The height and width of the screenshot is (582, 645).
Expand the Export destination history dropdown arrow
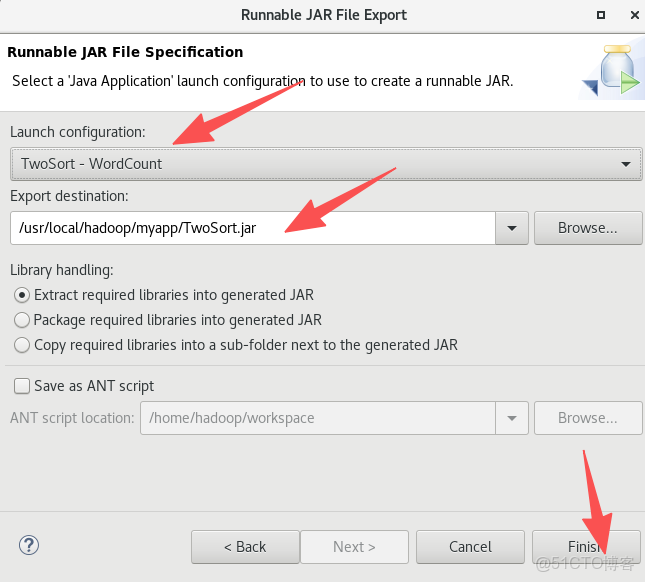(512, 228)
